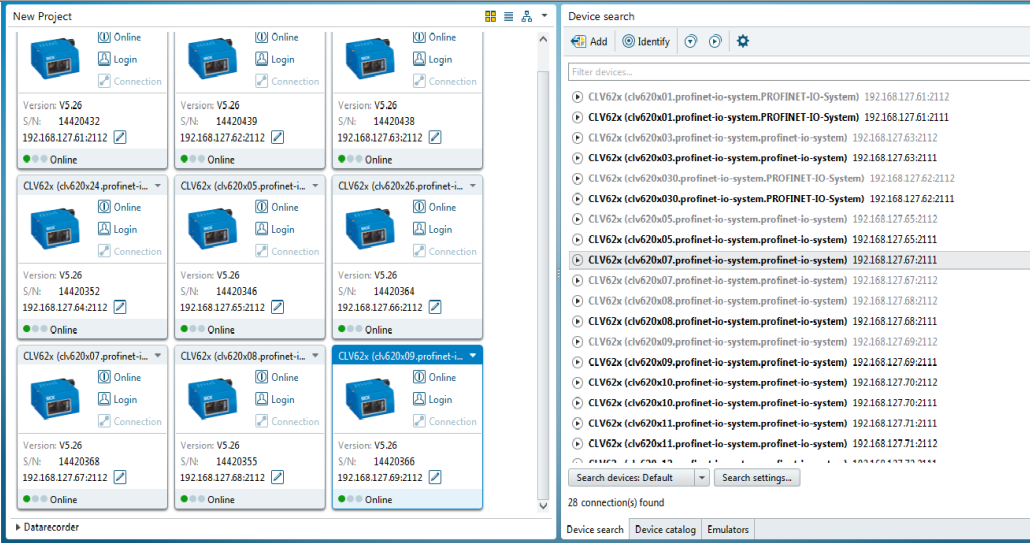Expand clv620x07 entry at 192.168.127.67:2111

(577, 260)
